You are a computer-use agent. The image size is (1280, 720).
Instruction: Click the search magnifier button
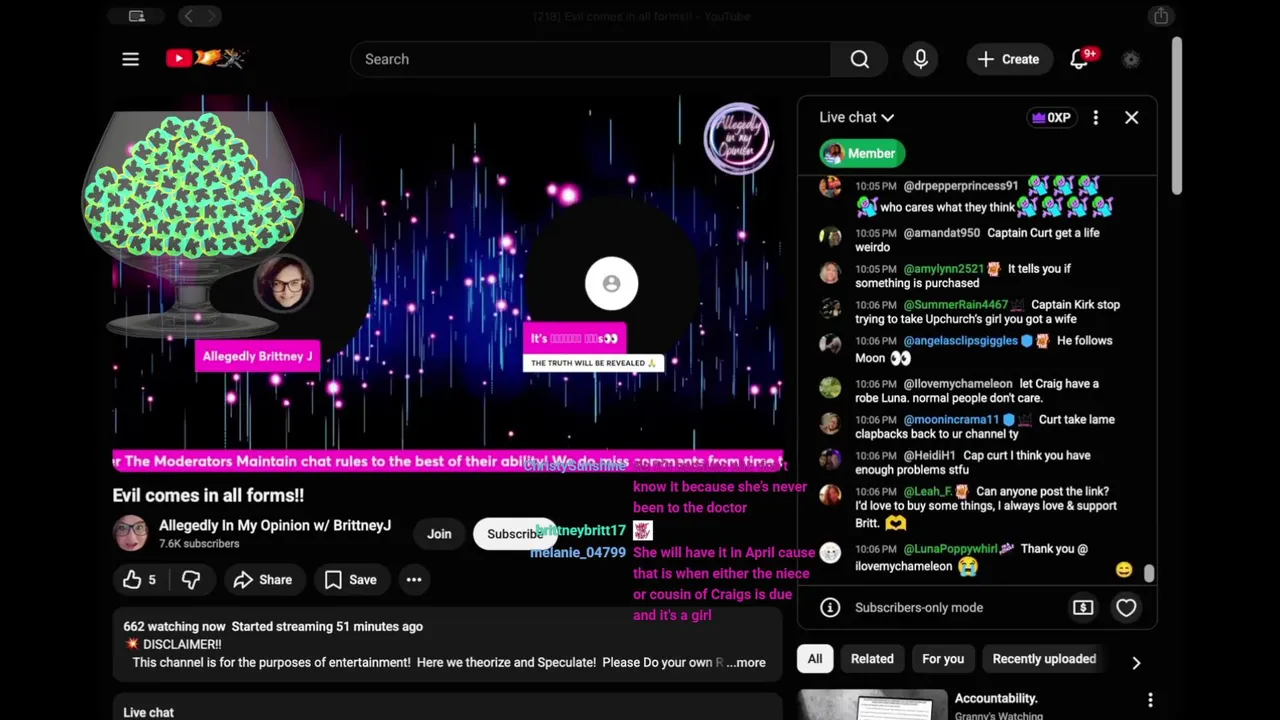click(859, 59)
